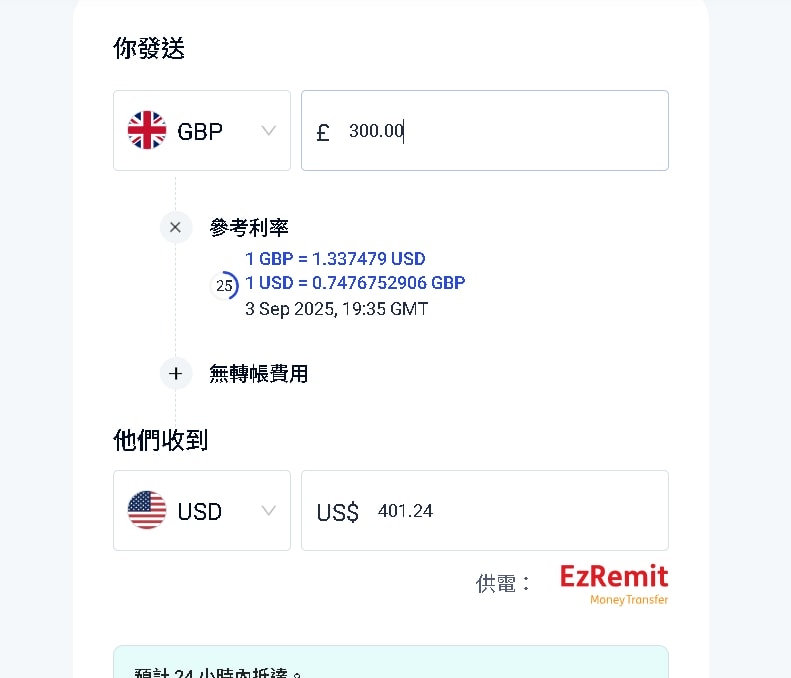Click the US$ currency symbol
This screenshot has width=791, height=678.
point(337,512)
